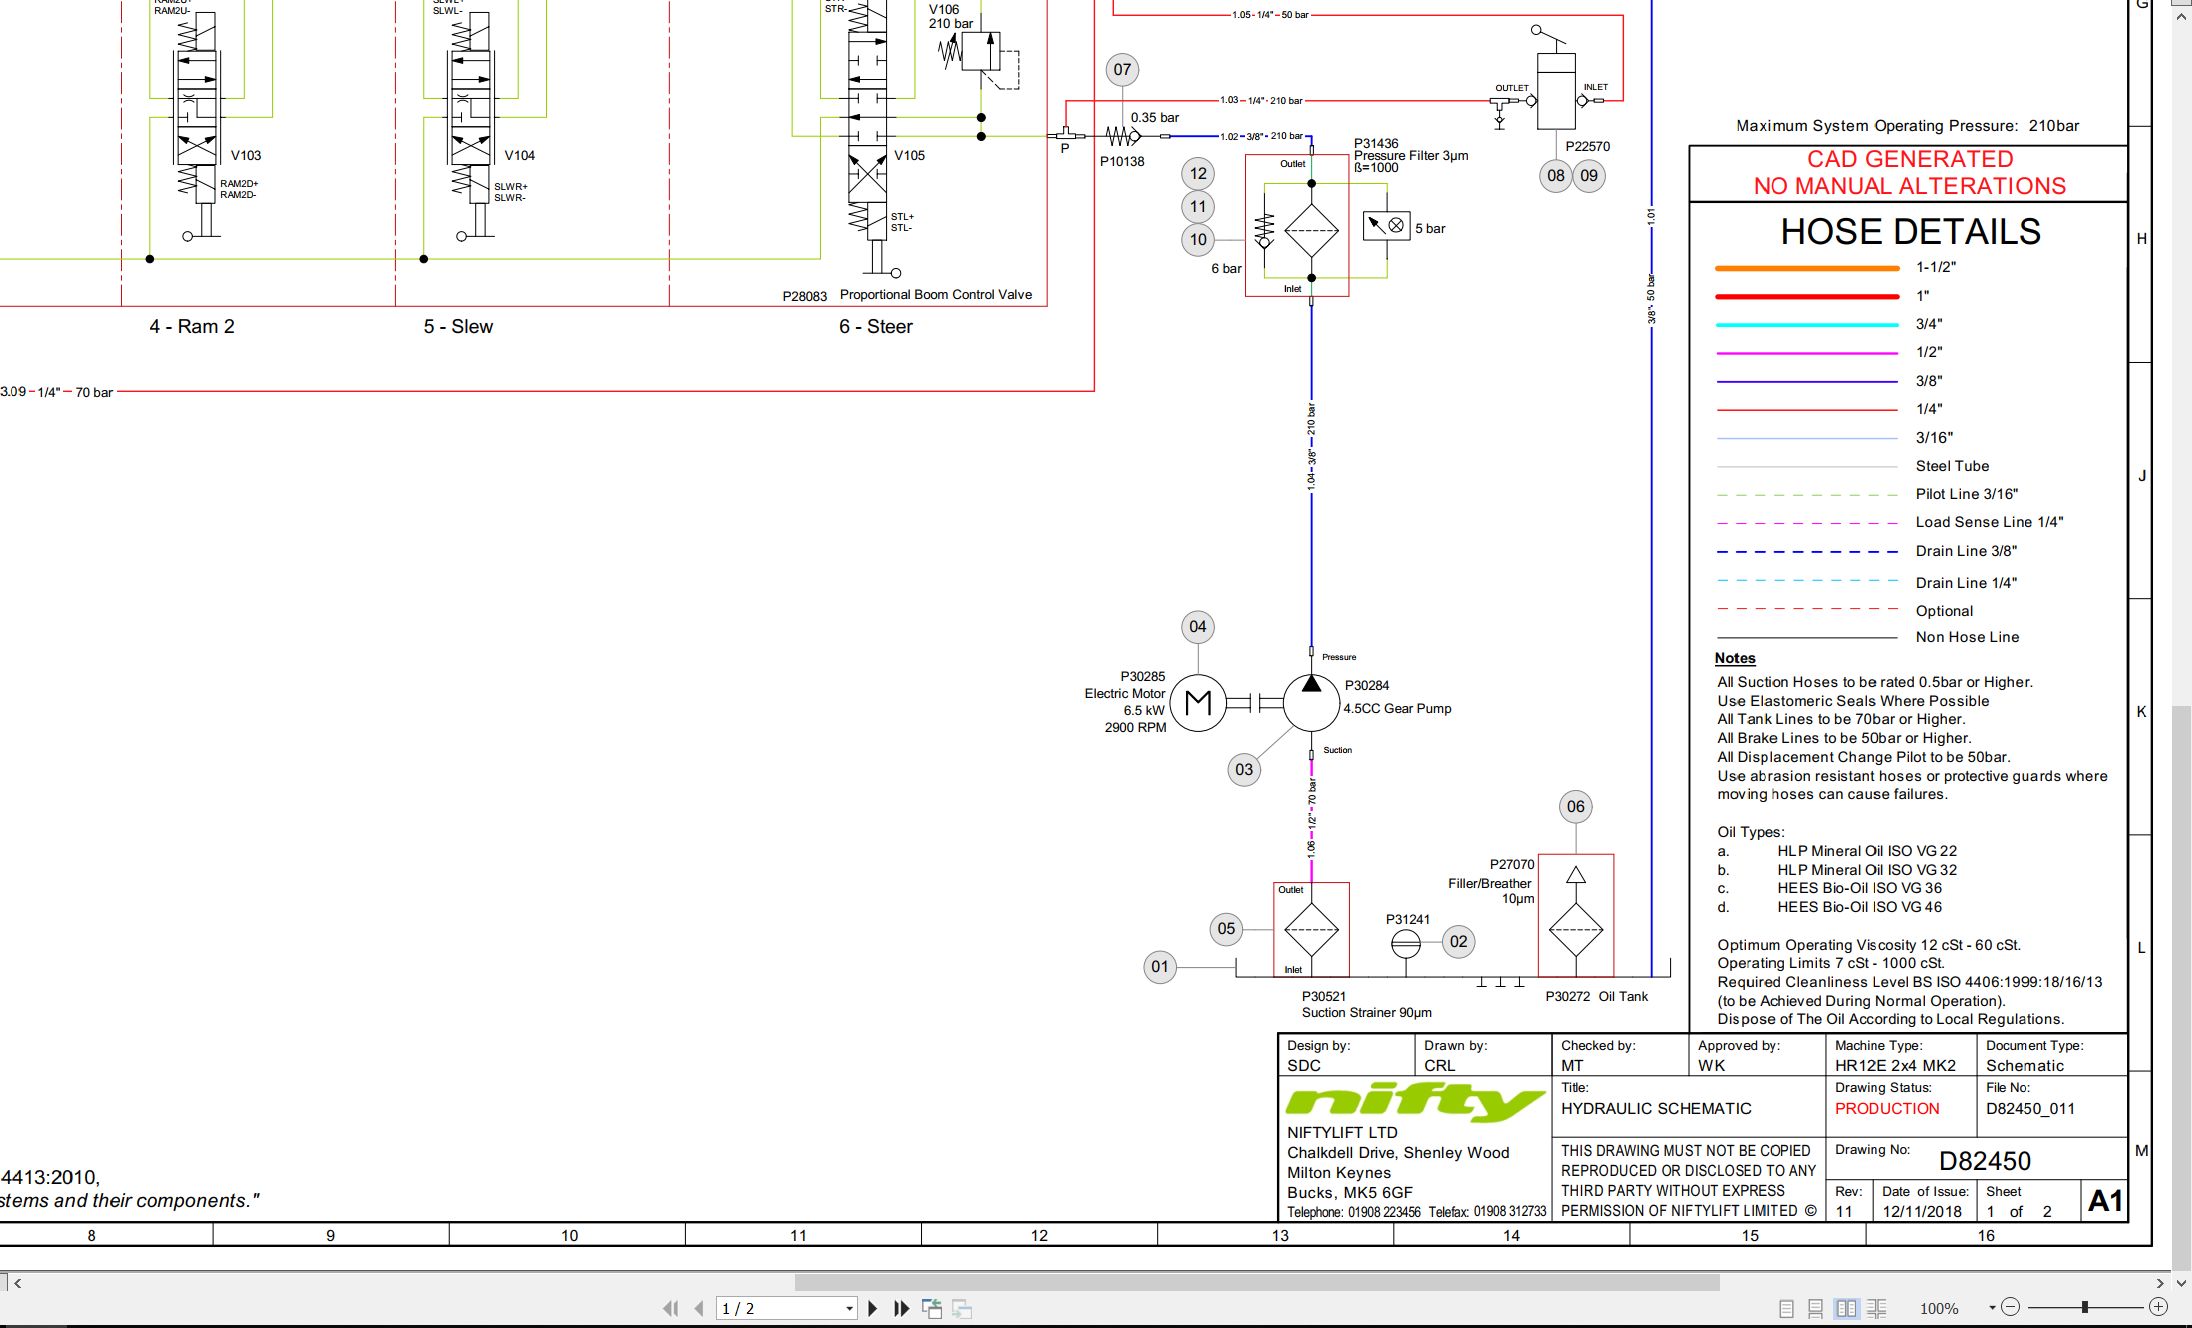
Task: Click the '6 - Steer' label
Action: tap(876, 327)
